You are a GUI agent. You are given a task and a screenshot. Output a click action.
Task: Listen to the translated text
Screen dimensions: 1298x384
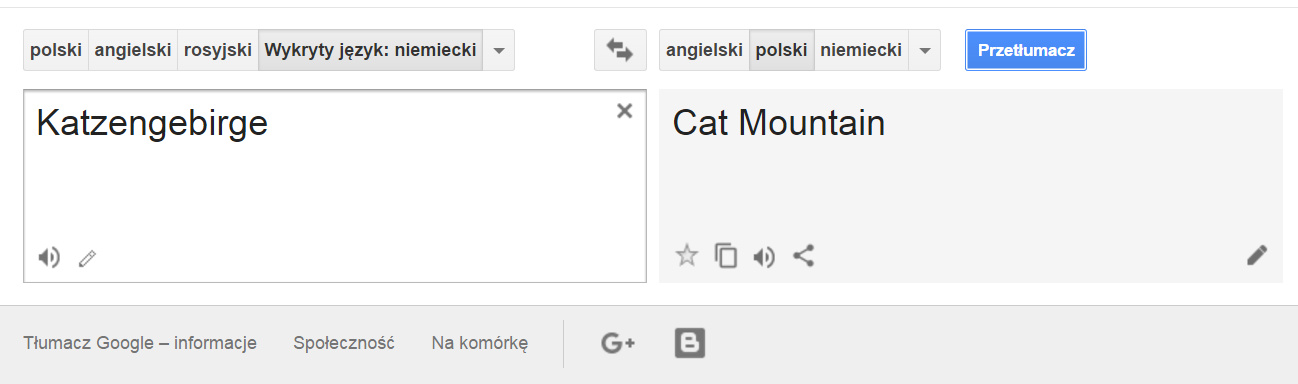click(764, 257)
